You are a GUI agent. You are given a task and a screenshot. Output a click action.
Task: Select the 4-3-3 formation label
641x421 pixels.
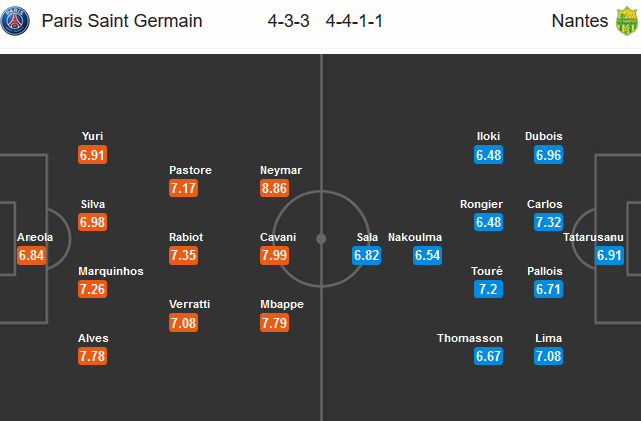point(288,21)
